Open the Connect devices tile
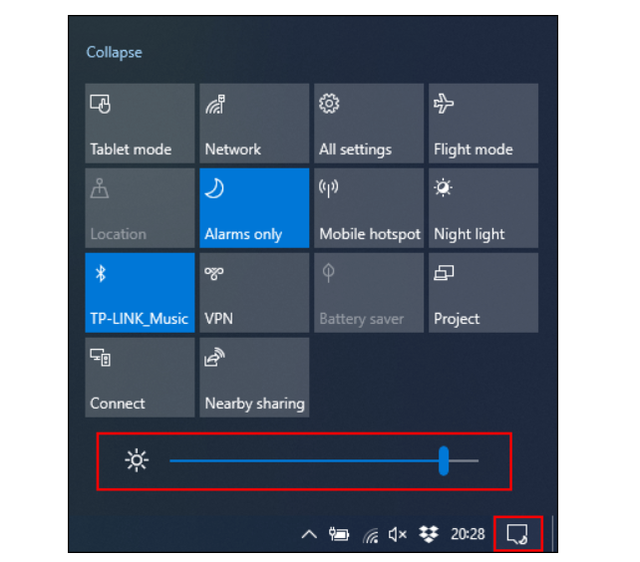This screenshot has height=562, width=640. click(140, 377)
